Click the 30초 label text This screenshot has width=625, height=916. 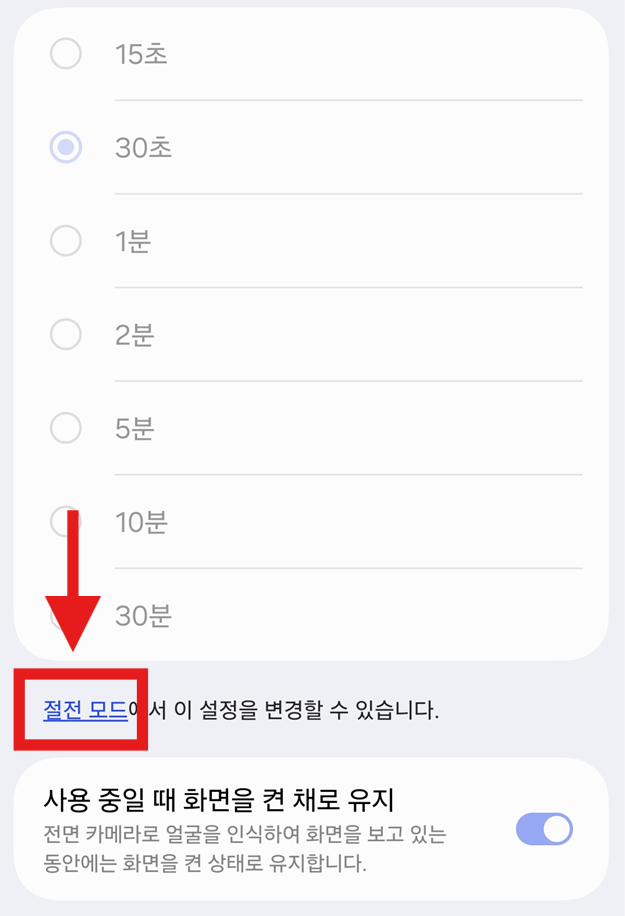click(x=139, y=147)
